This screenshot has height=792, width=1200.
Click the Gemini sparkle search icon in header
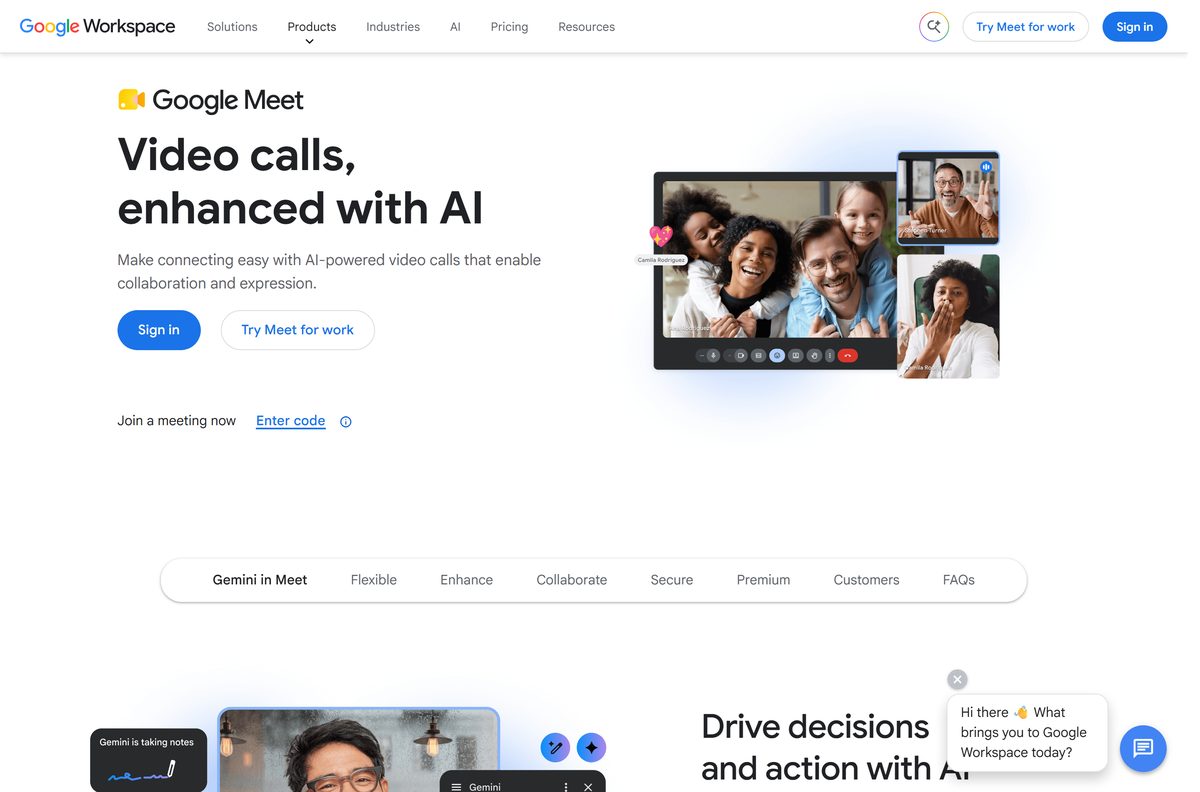[934, 27]
